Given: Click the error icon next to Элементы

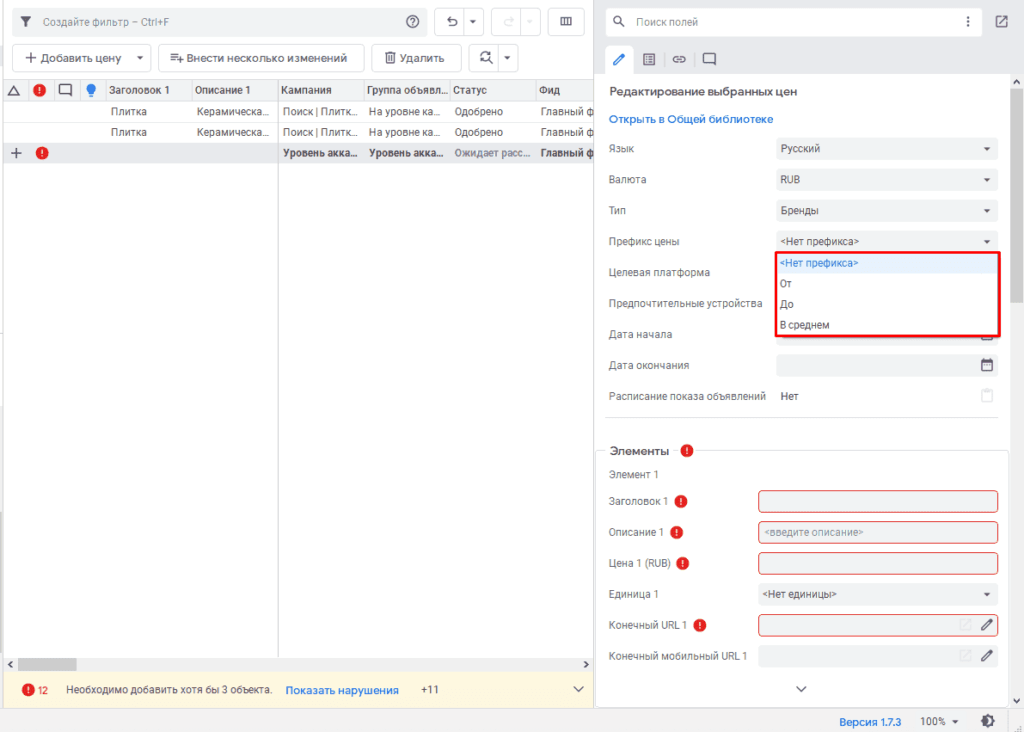Looking at the screenshot, I should point(686,451).
